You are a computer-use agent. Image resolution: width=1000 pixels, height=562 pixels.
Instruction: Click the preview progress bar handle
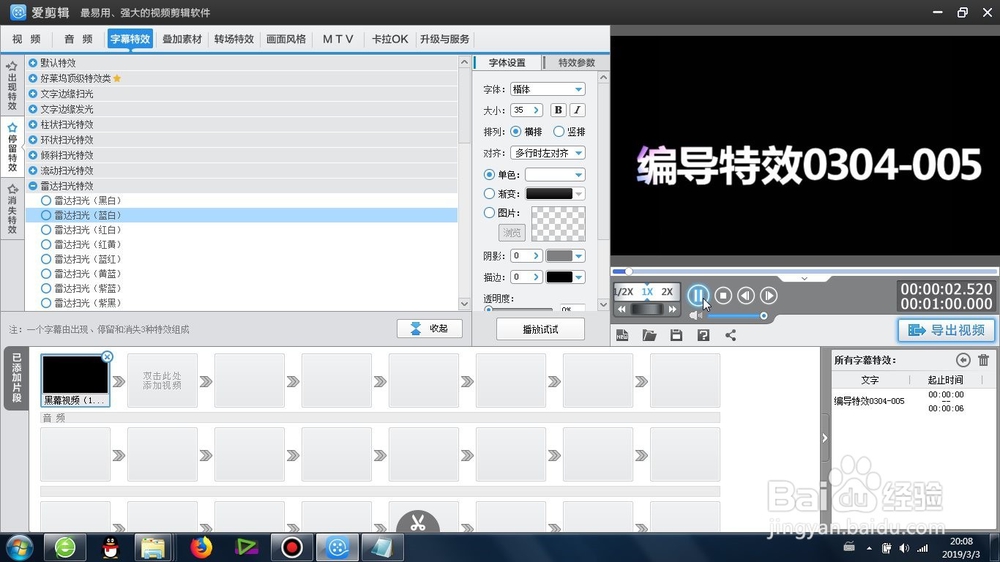point(628,272)
